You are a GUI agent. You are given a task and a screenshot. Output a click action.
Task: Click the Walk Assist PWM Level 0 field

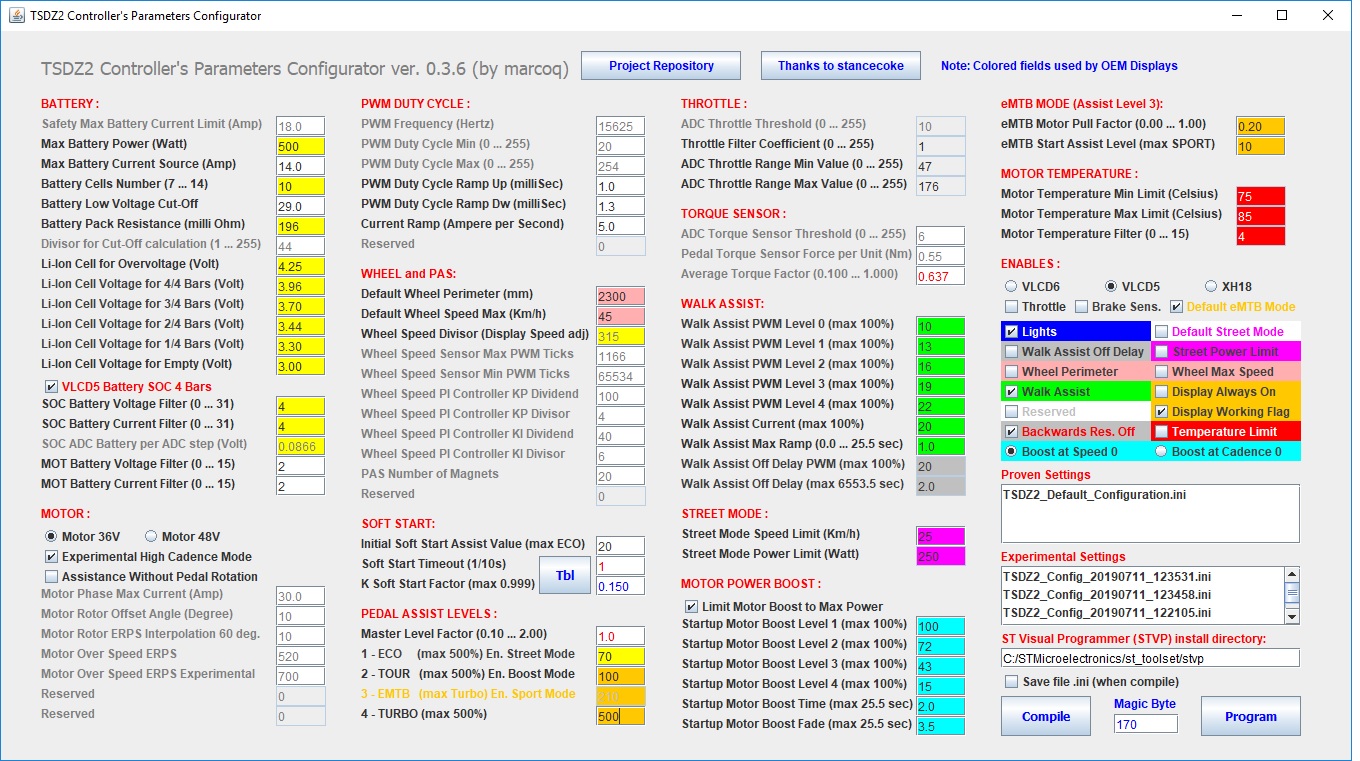pos(941,326)
